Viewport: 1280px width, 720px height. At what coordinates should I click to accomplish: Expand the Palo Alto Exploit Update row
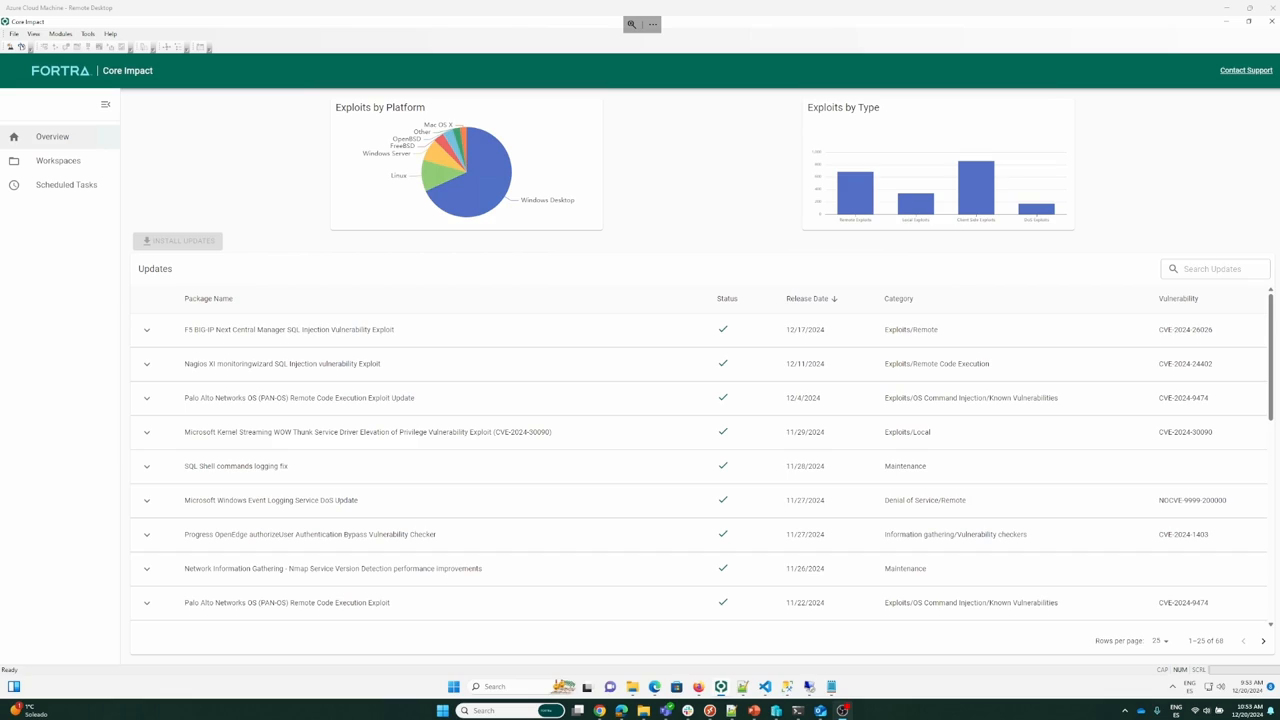tap(147, 398)
